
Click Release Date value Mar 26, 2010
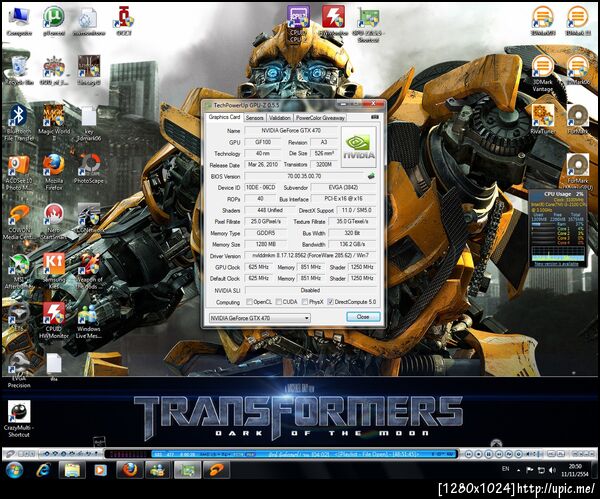[262, 165]
